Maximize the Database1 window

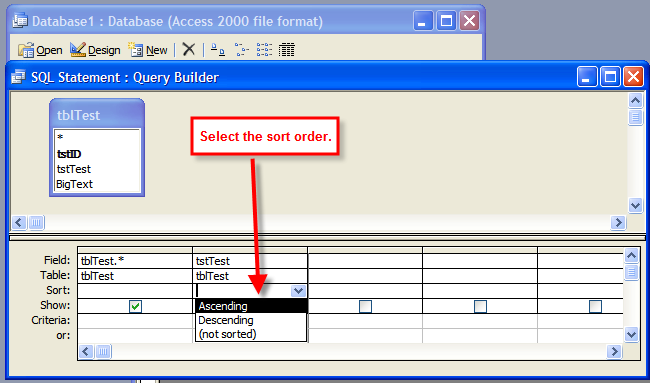446,21
